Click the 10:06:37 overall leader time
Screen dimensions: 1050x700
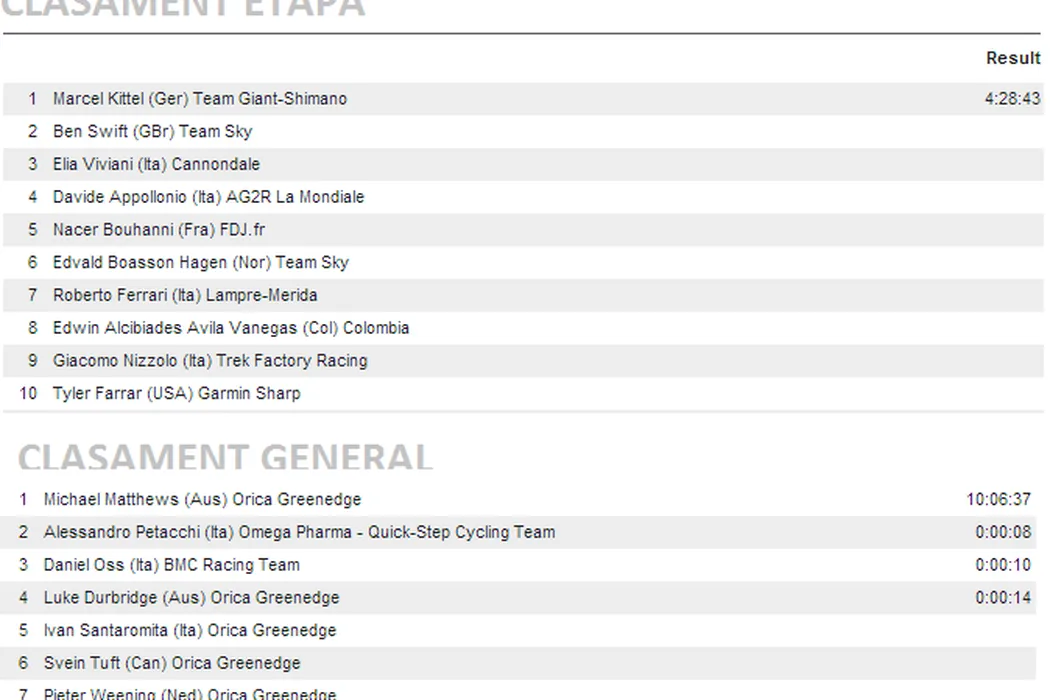click(x=998, y=499)
